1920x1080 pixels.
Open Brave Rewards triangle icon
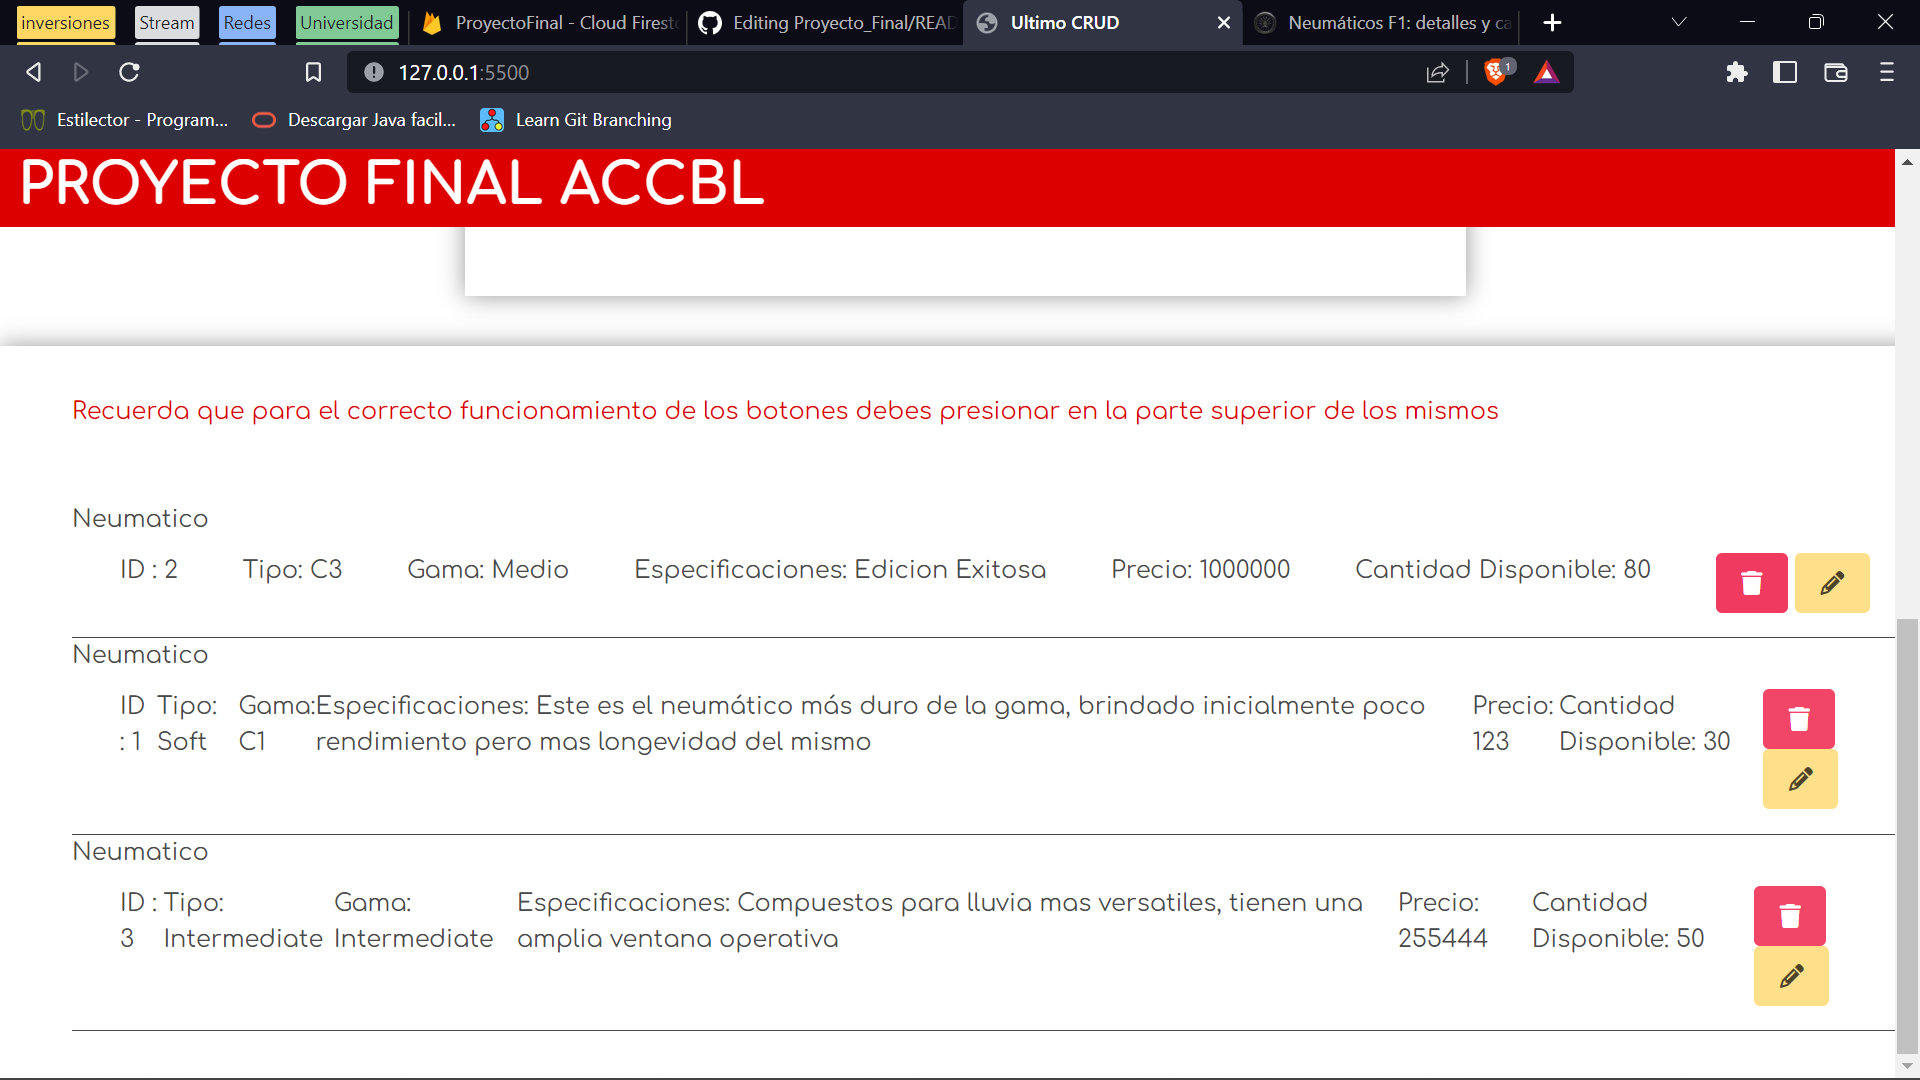point(1546,72)
